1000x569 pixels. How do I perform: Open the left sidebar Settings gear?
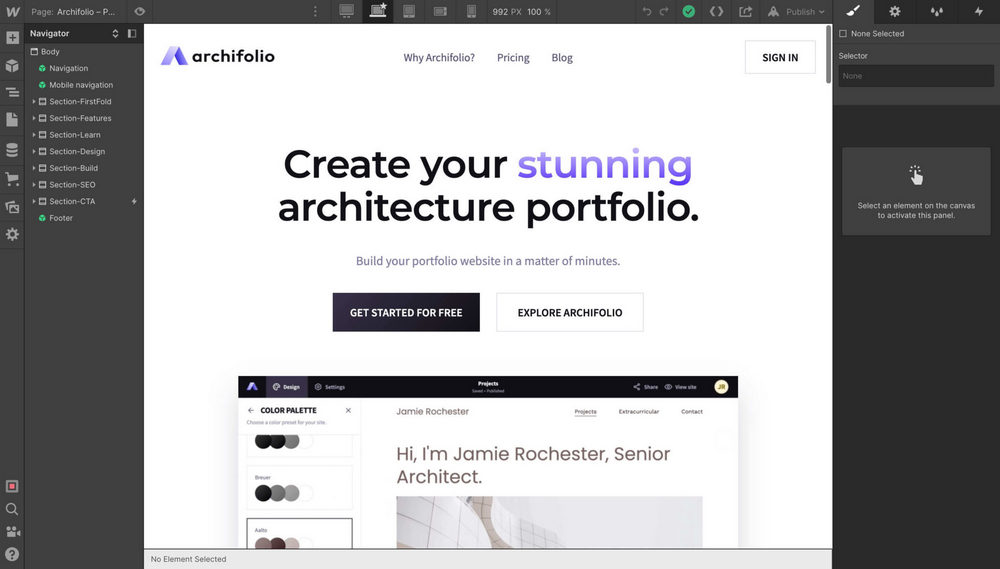12,234
